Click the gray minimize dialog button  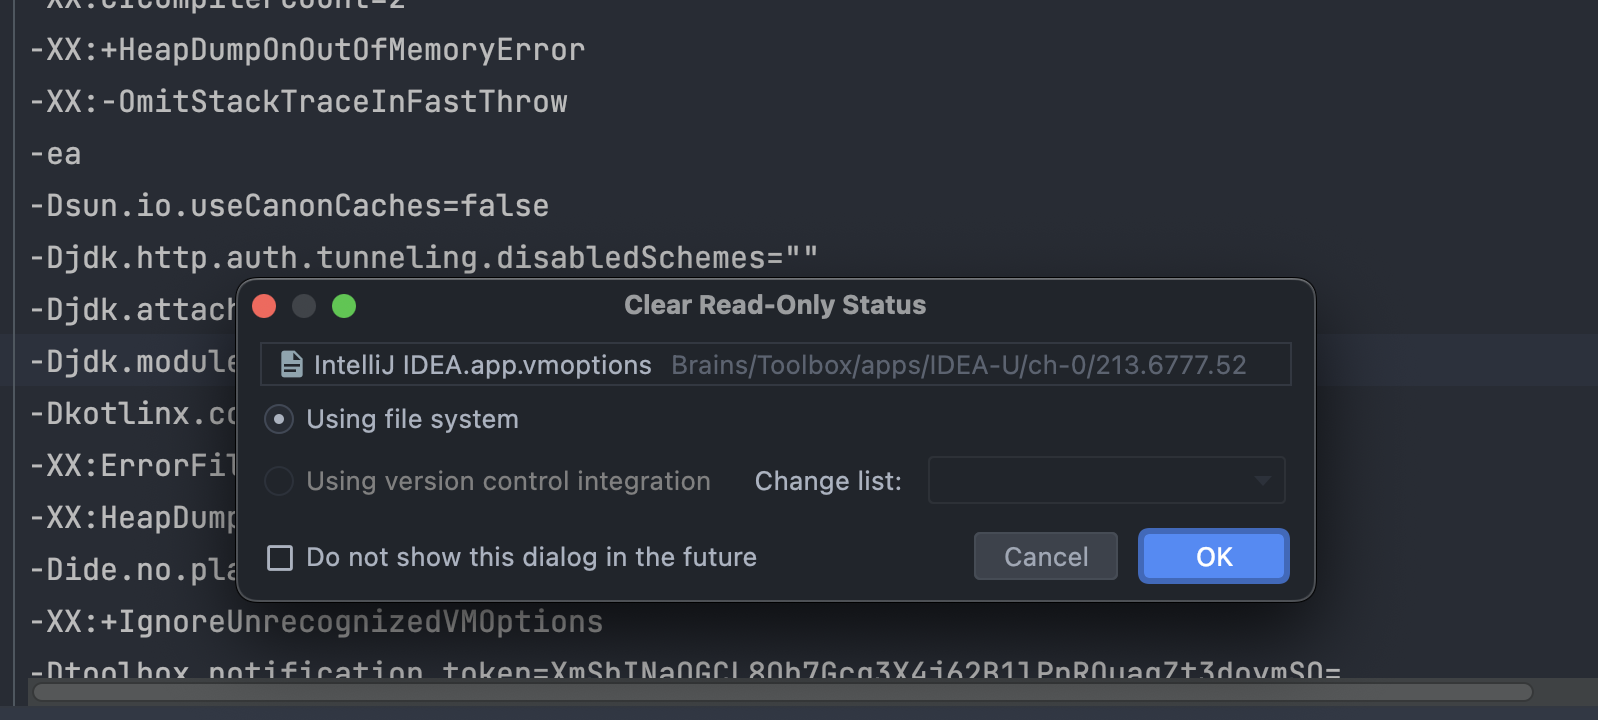(x=304, y=306)
